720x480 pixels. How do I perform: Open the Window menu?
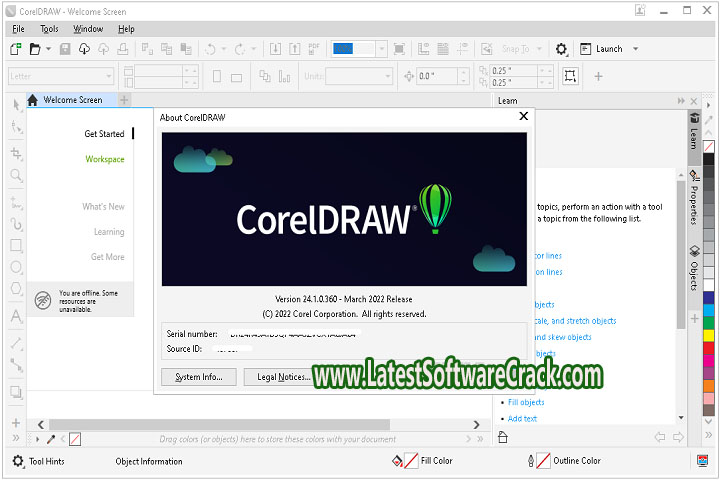88,29
